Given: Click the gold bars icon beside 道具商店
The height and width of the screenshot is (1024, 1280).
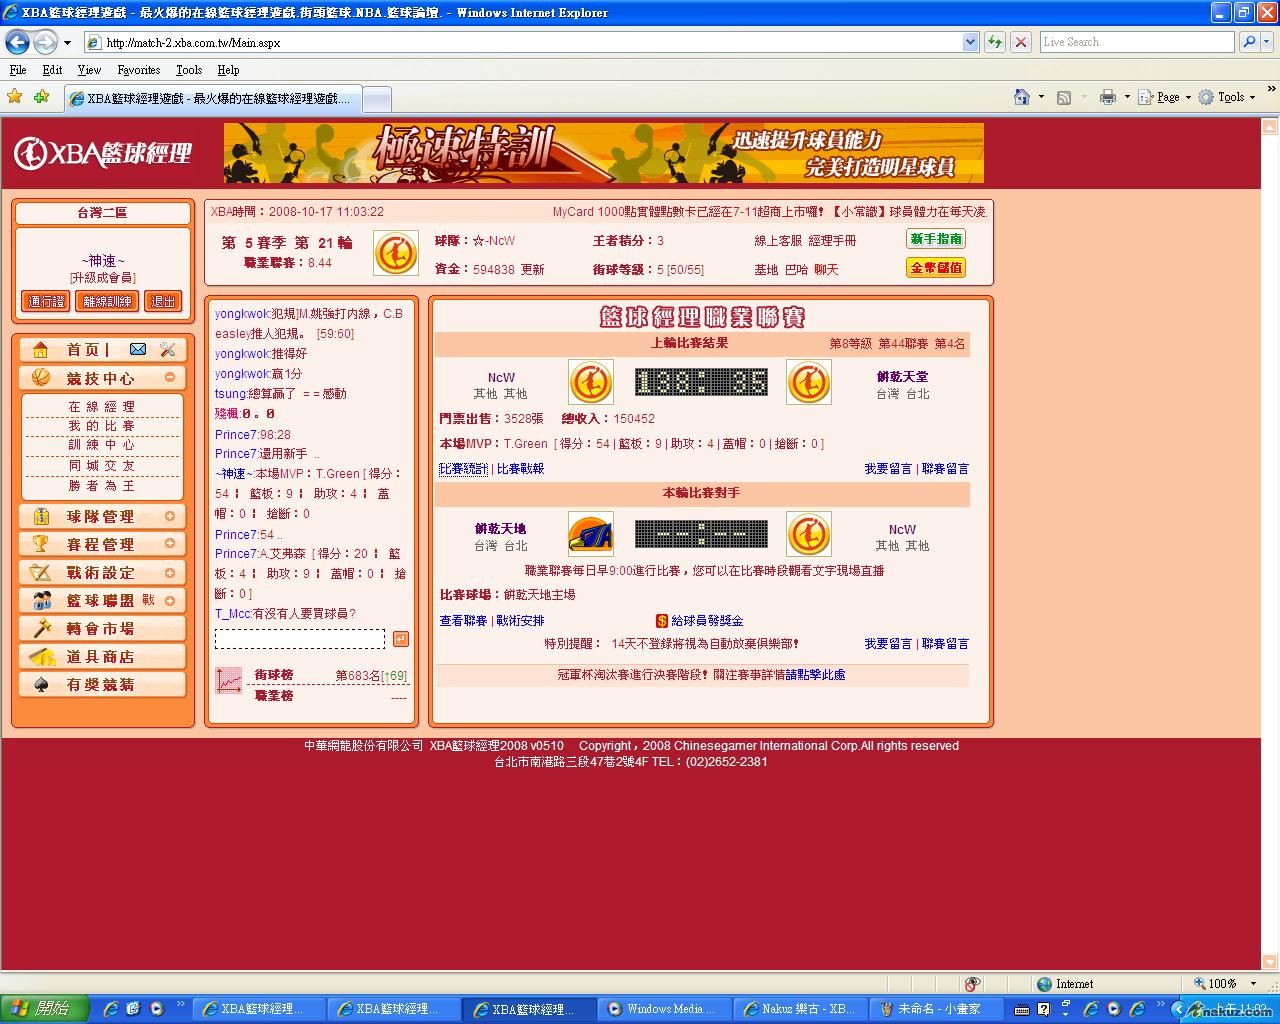Looking at the screenshot, I should coord(41,656).
